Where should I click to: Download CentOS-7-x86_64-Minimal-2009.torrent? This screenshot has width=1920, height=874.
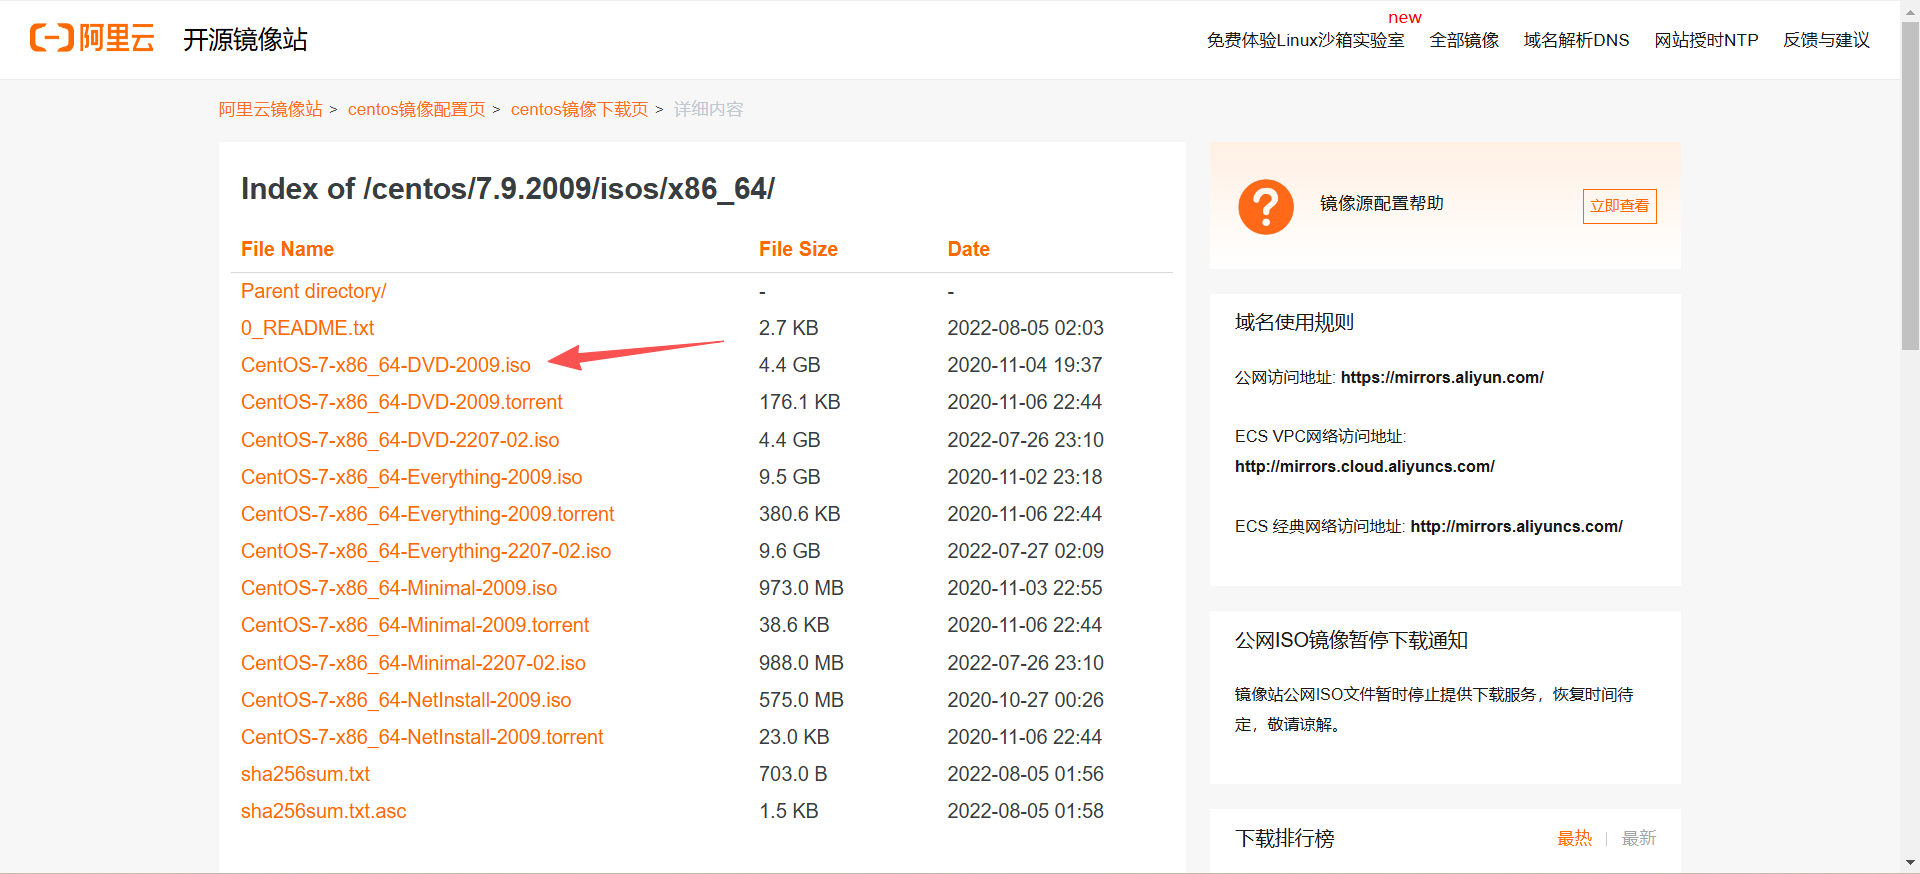click(415, 625)
